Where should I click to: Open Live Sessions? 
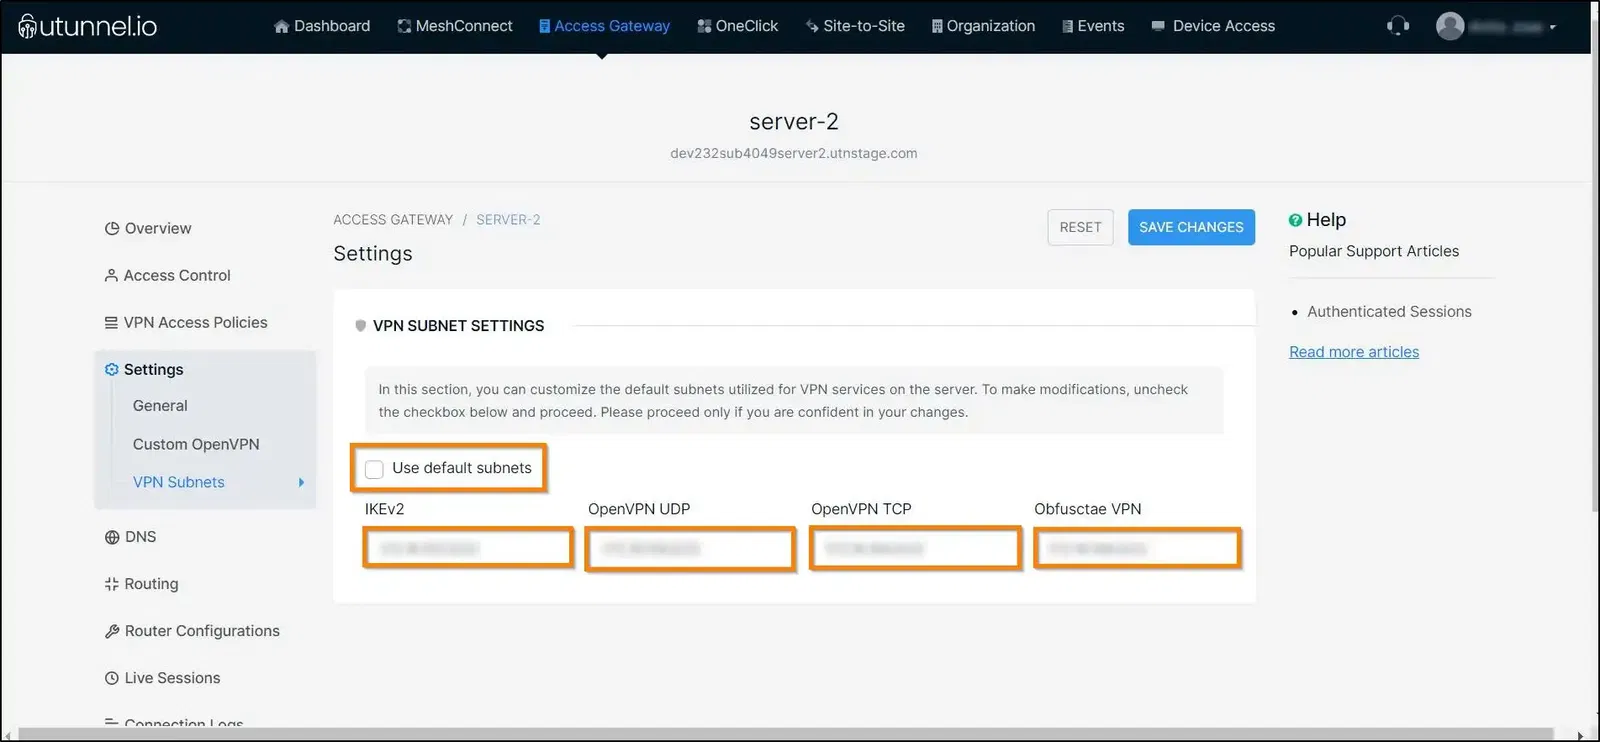[162, 678]
